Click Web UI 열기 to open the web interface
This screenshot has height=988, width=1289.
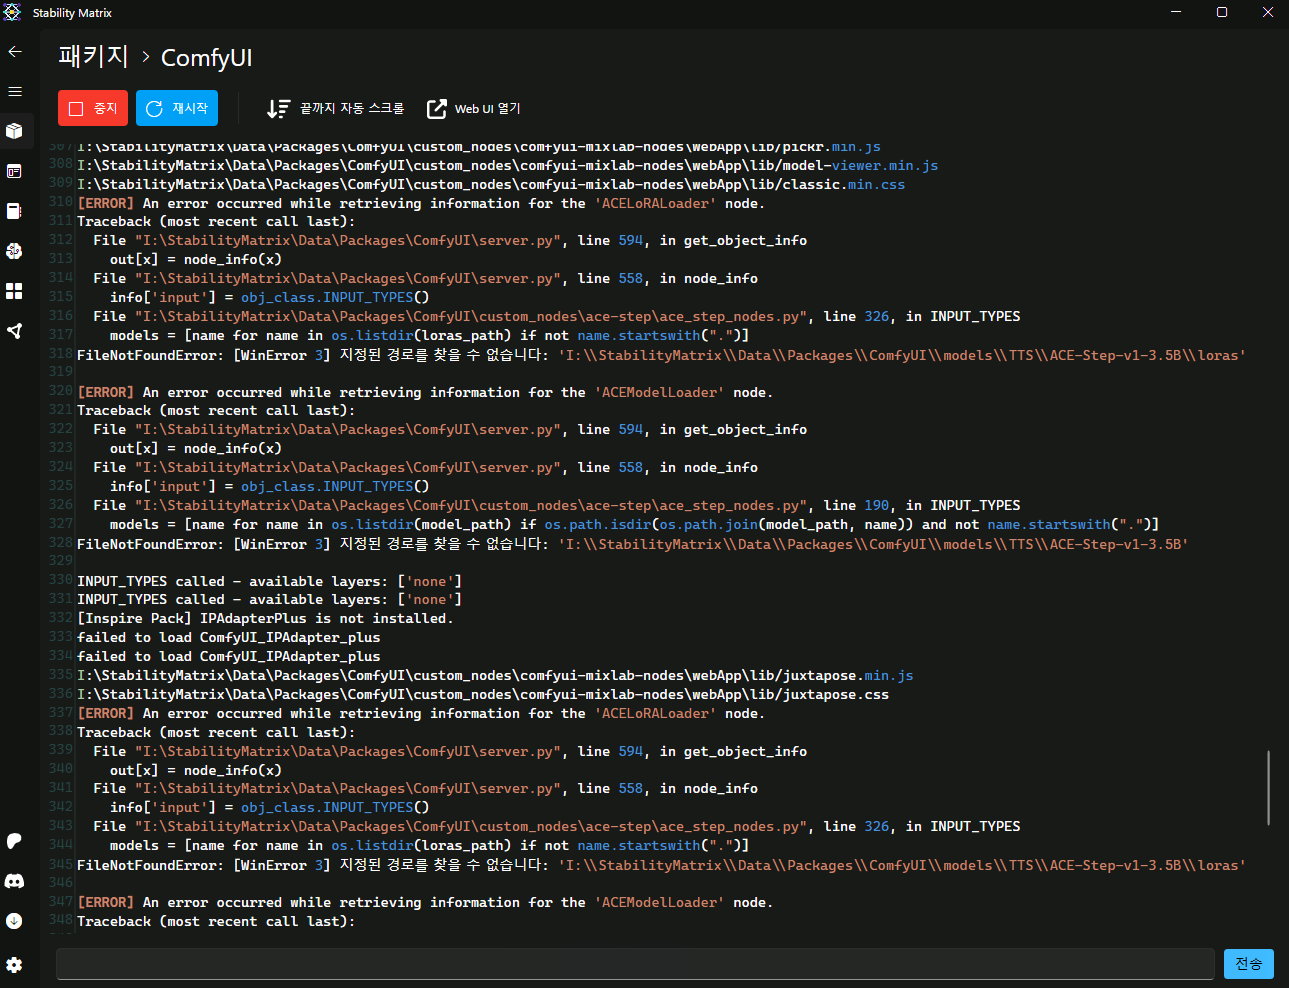[474, 108]
